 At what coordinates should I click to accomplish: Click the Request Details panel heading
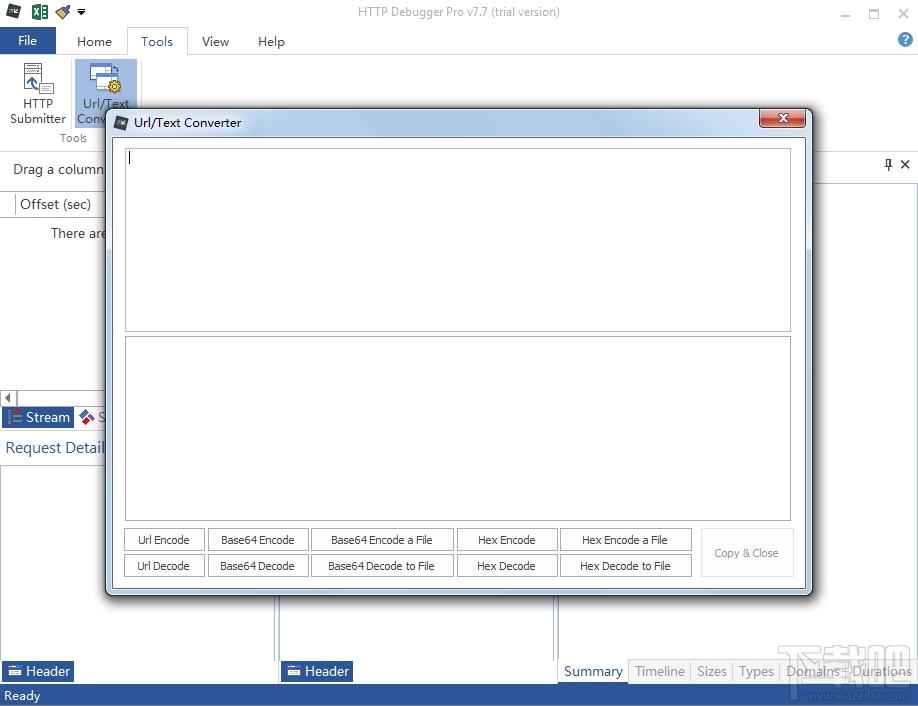(55, 448)
